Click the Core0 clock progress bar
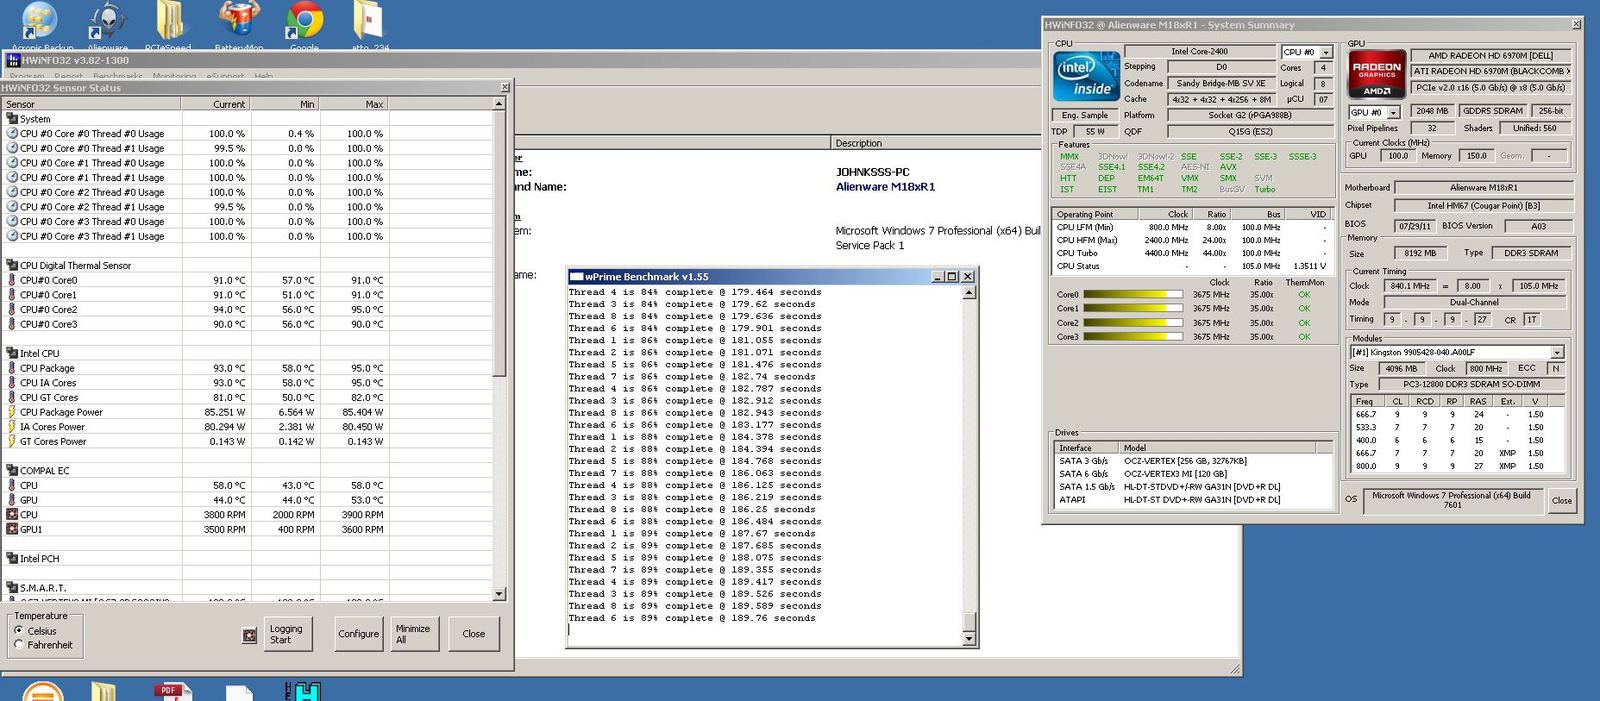The width and height of the screenshot is (1600, 701). pyautogui.click(x=1133, y=295)
